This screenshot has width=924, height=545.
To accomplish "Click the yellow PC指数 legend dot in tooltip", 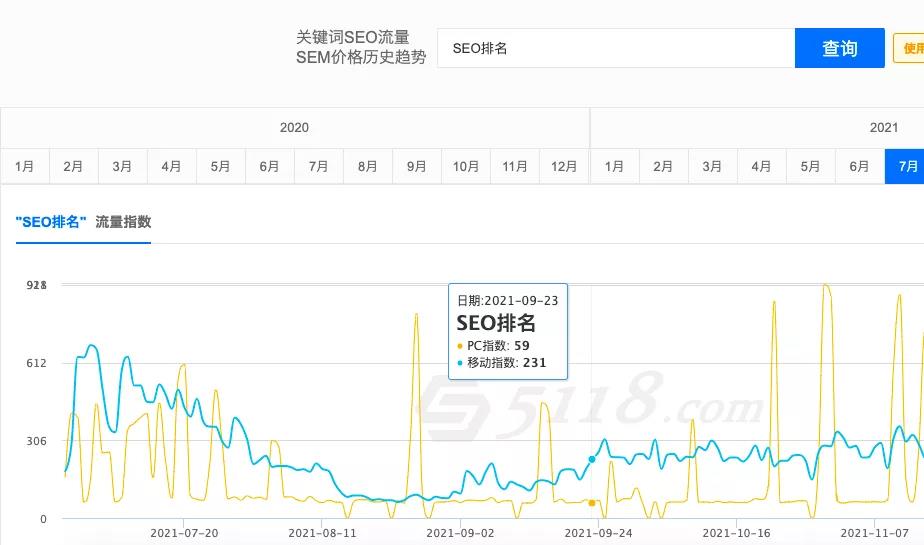I will pos(460,346).
